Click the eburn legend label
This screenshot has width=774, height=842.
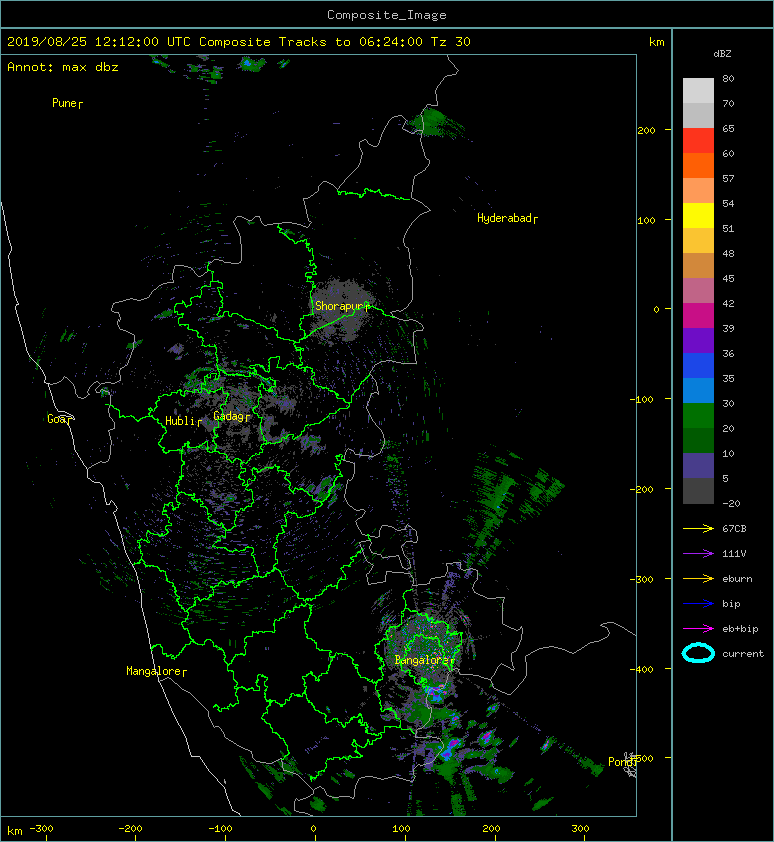(x=737, y=579)
